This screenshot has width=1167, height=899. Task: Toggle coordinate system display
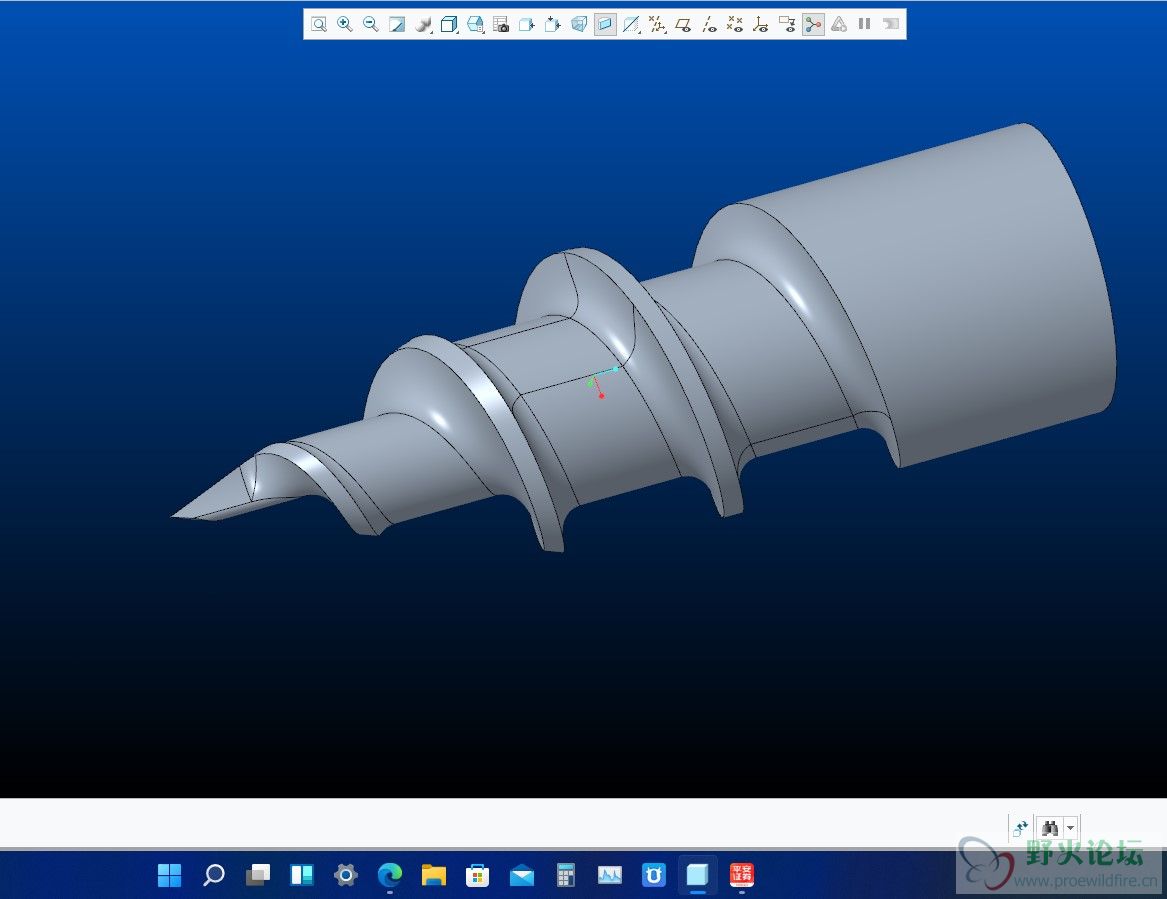pyautogui.click(x=761, y=25)
